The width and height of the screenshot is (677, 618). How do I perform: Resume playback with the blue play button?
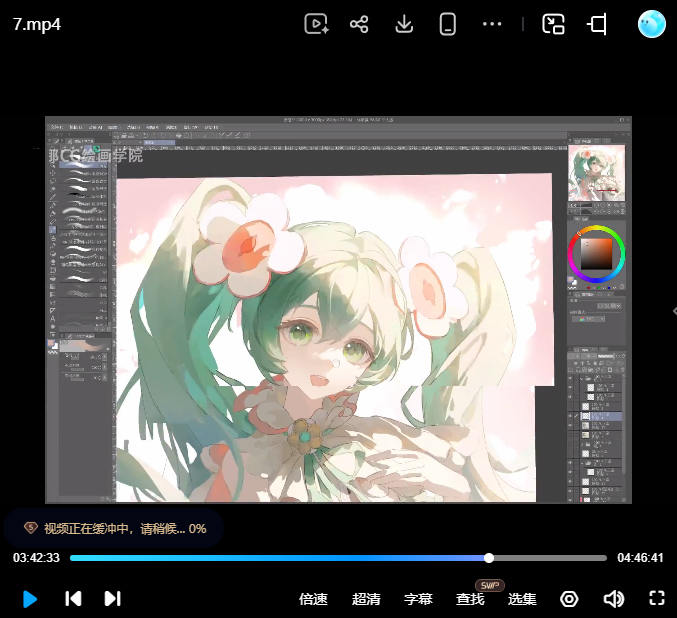(x=29, y=599)
